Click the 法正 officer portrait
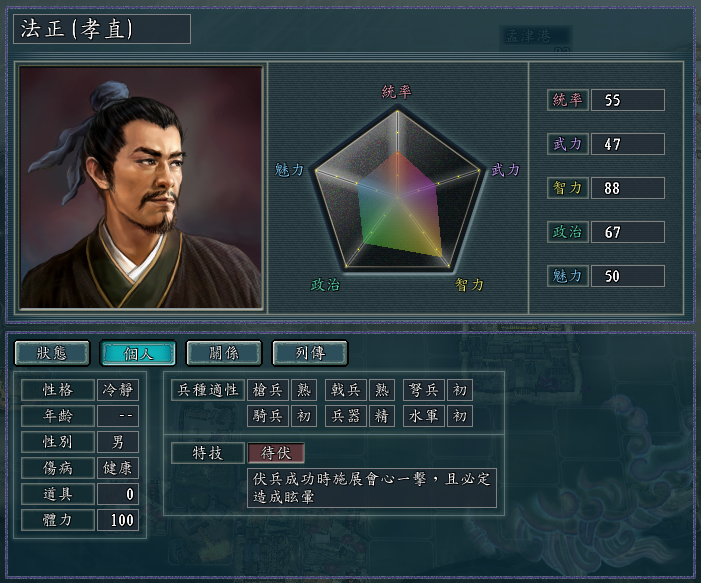Viewport: 701px width, 583px height. [x=140, y=187]
